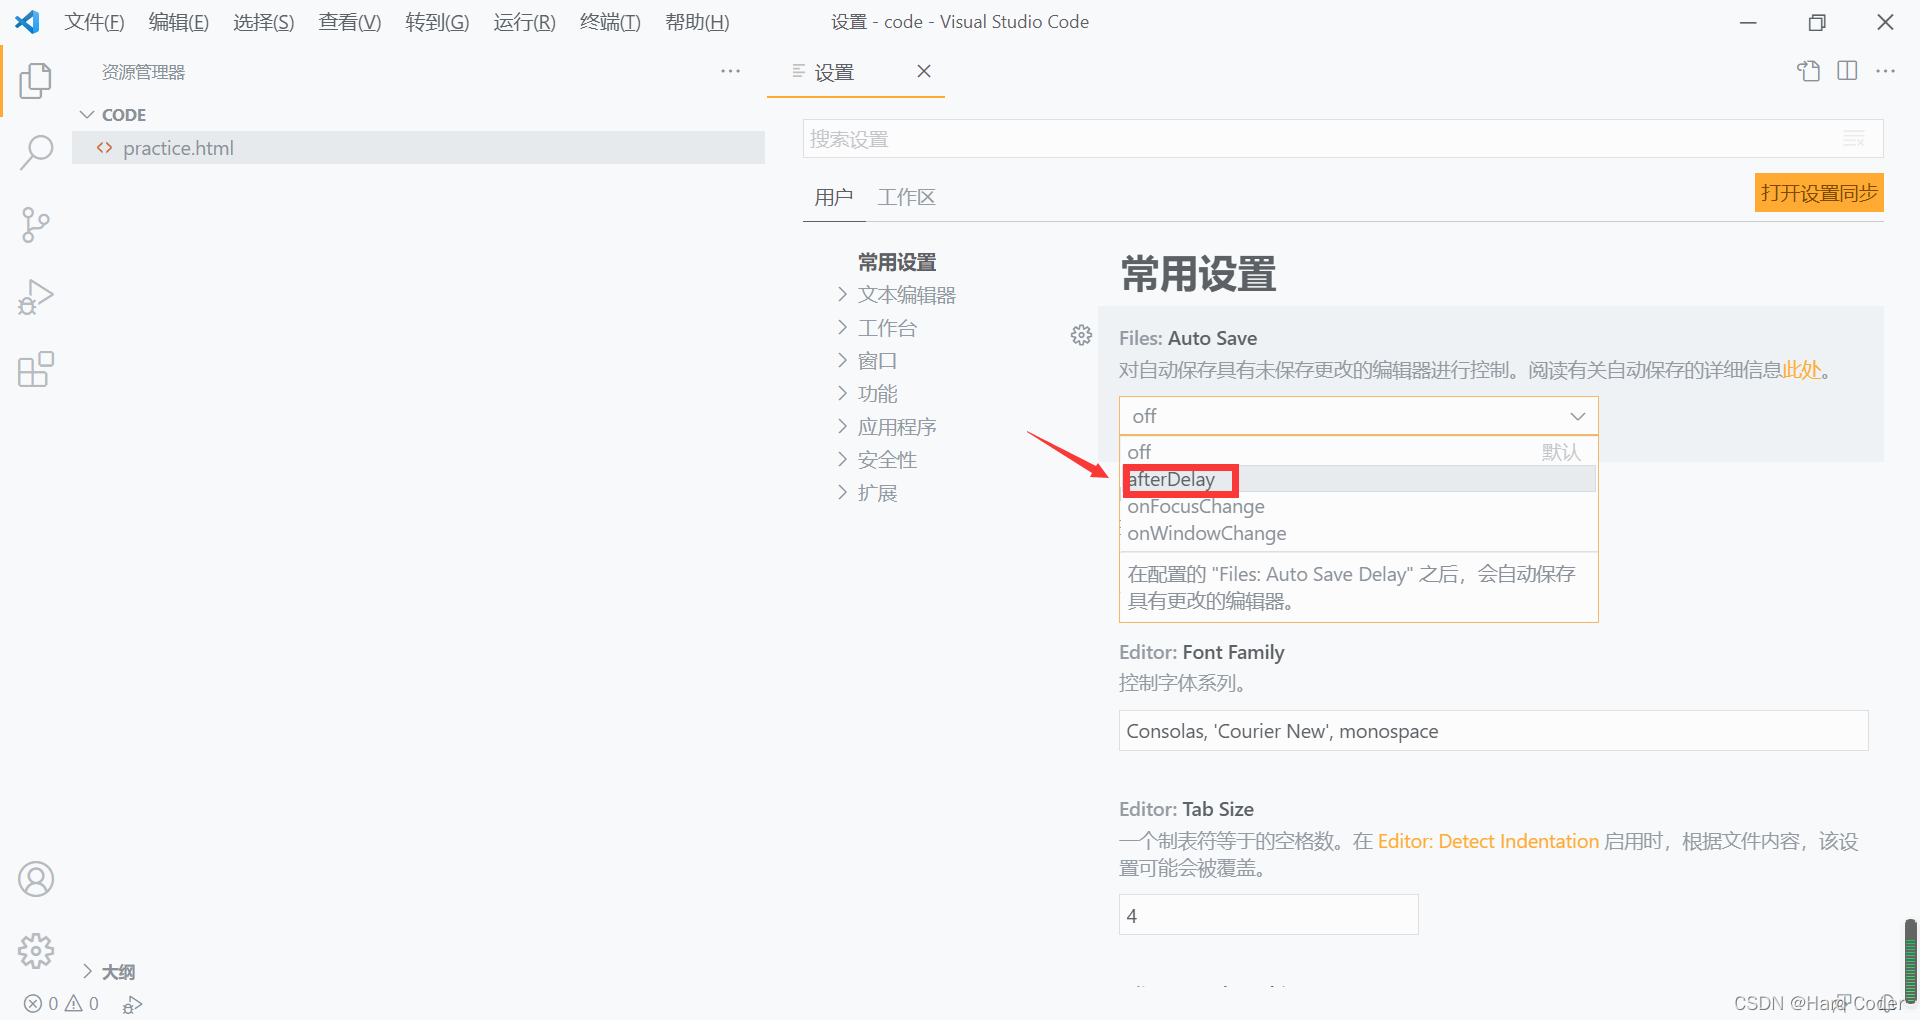This screenshot has width=1920, height=1020.
Task: Open editor more actions ellipsis
Action: click(1886, 71)
